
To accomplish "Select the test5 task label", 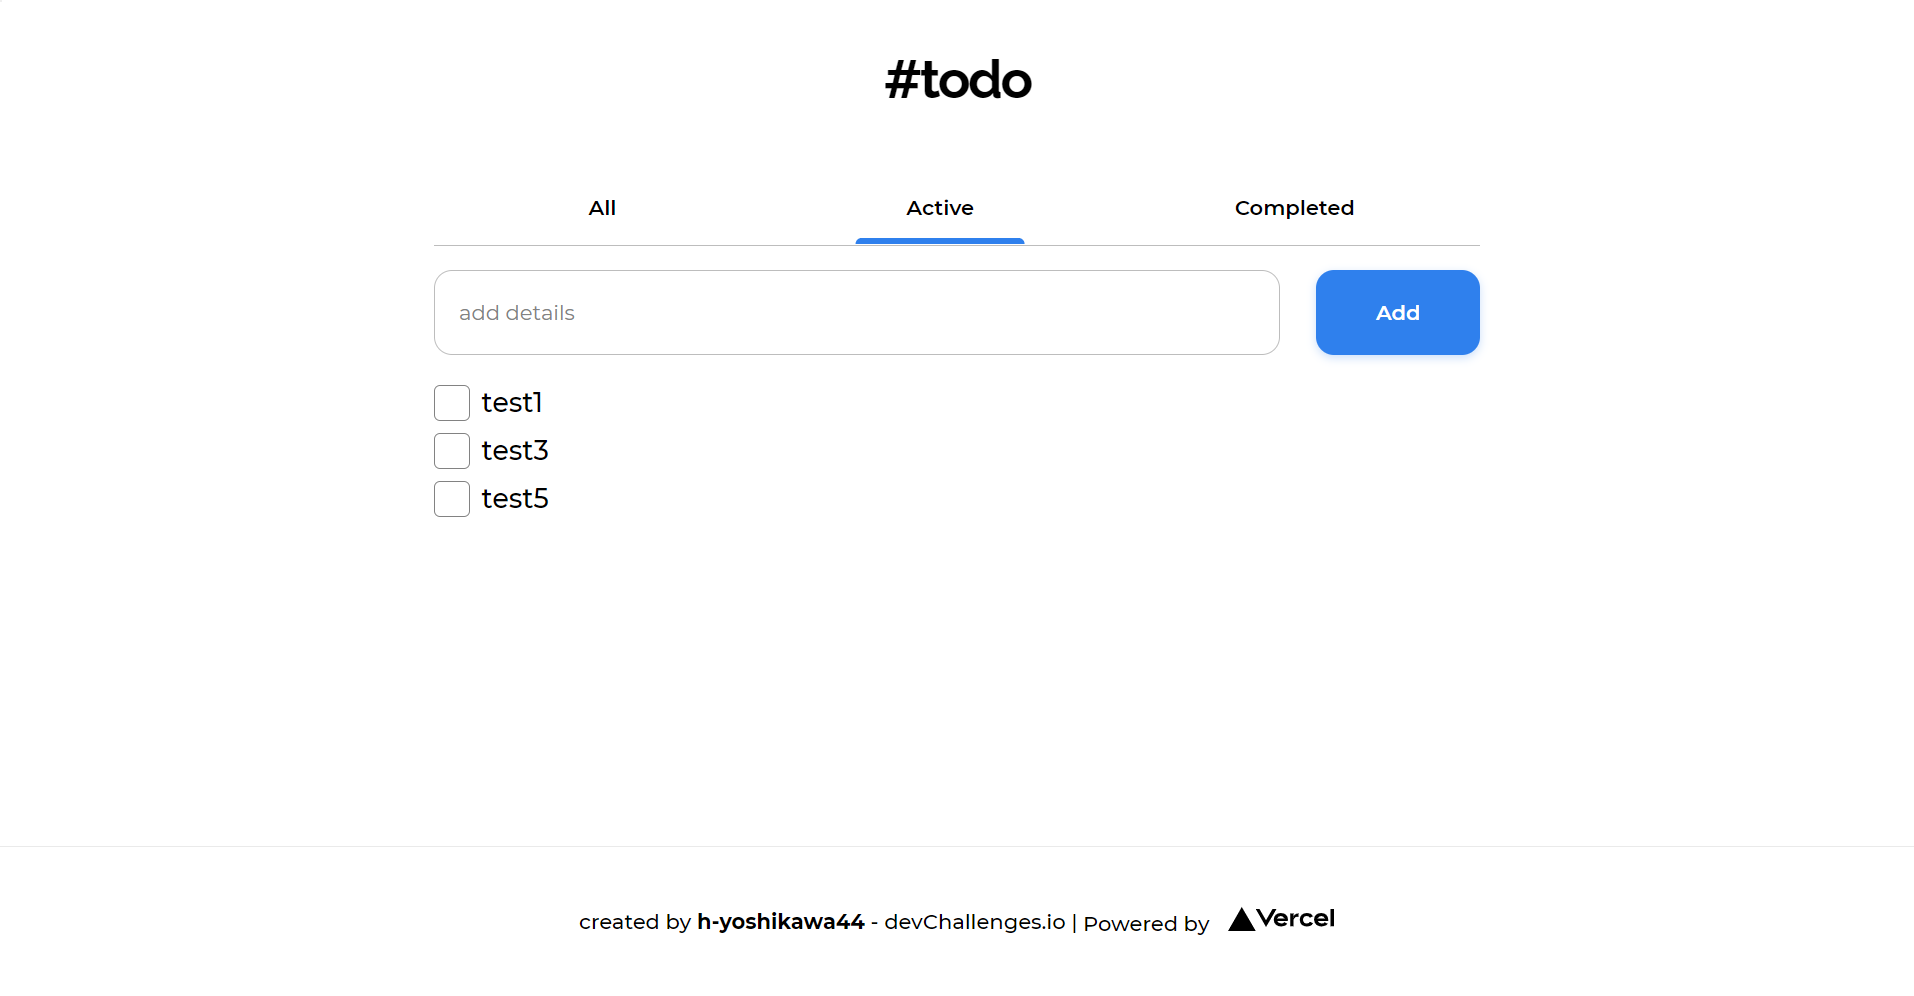I will click(515, 498).
